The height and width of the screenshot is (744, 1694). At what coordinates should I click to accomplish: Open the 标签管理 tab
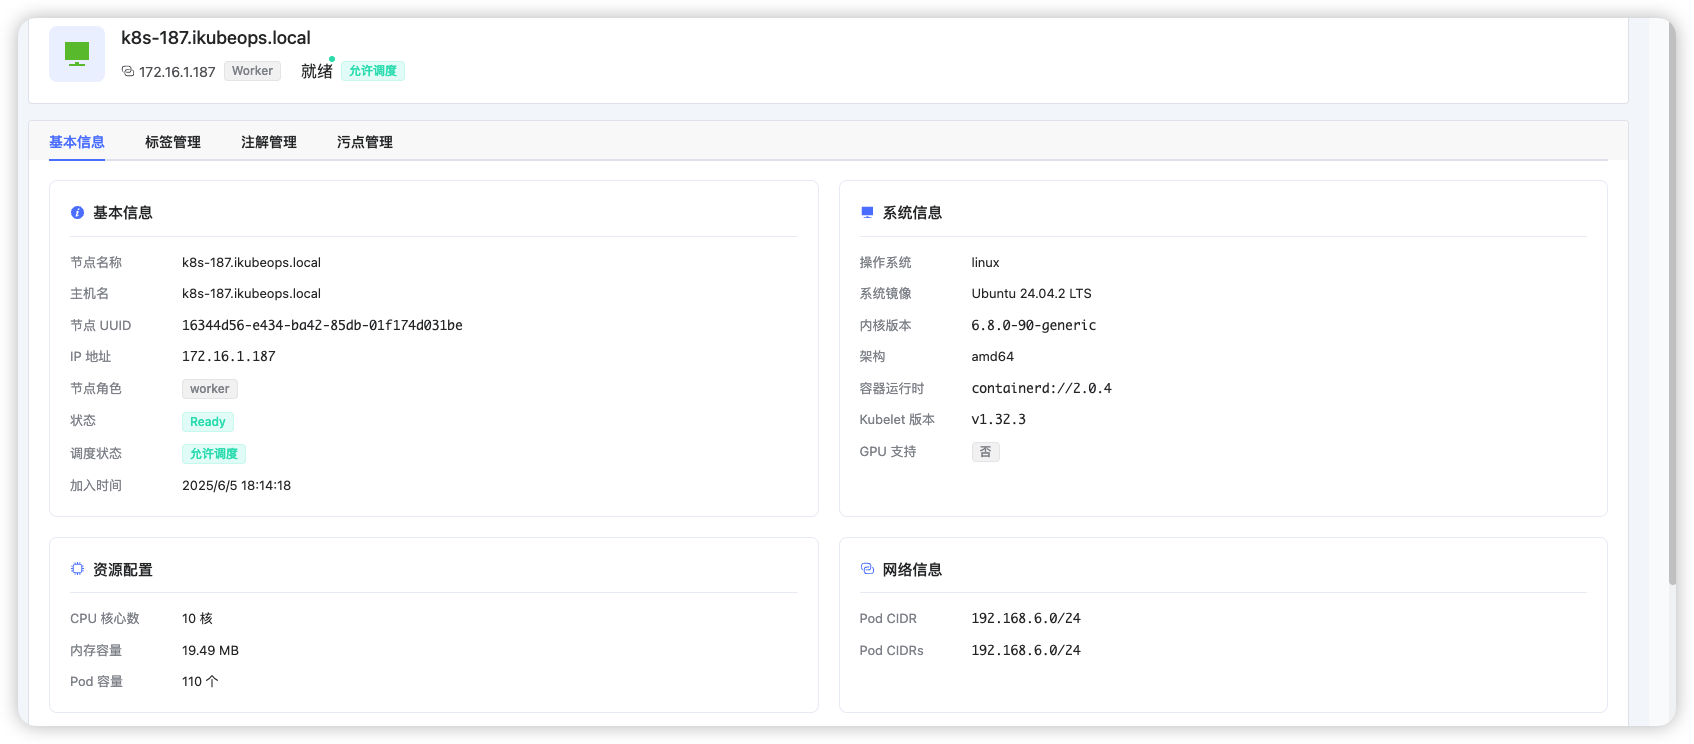[x=173, y=142]
